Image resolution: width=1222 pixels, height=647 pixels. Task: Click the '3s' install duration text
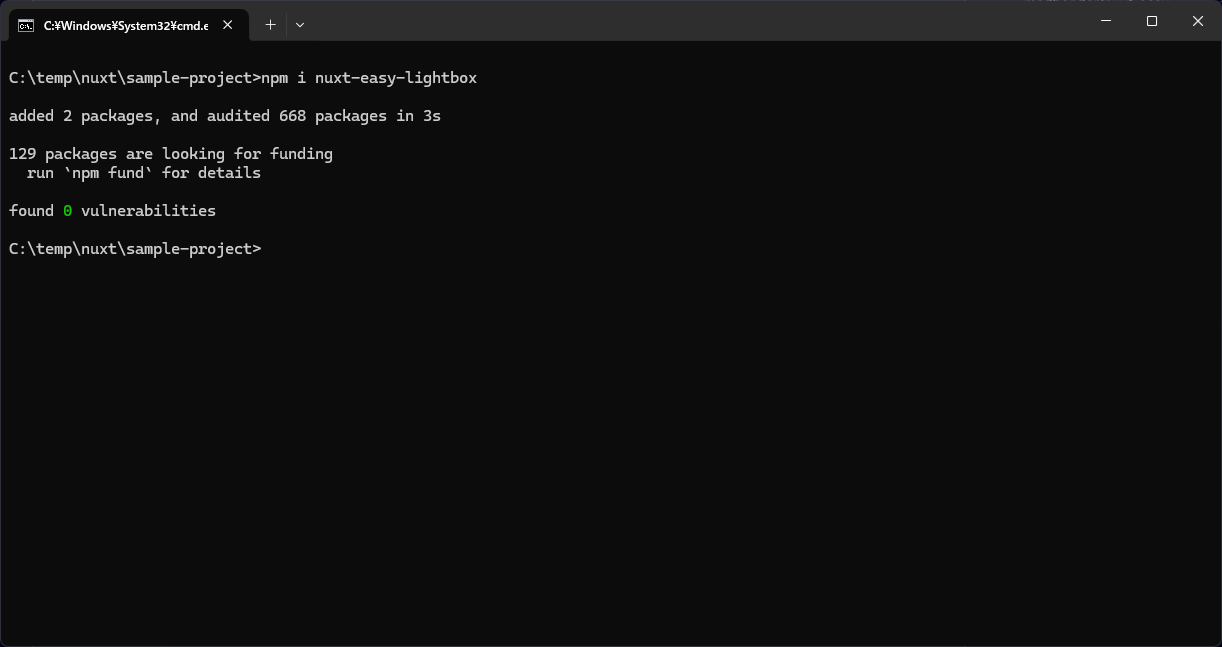pyautogui.click(x=432, y=116)
